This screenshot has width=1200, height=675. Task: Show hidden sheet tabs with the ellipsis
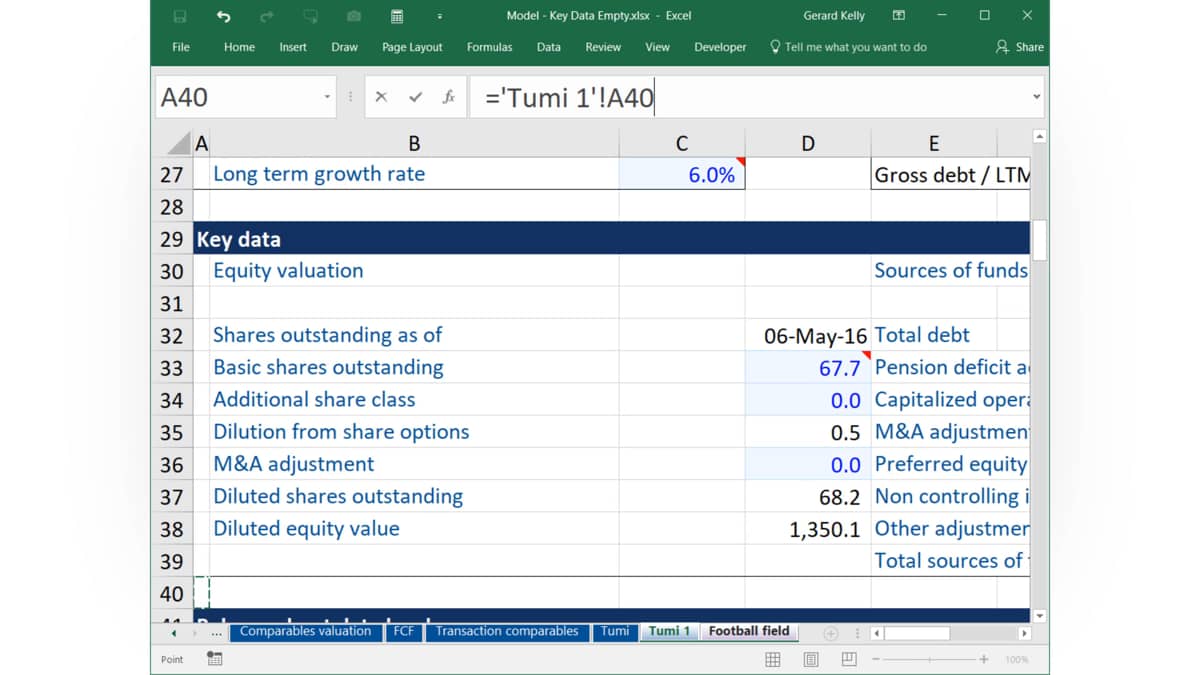[x=216, y=633]
